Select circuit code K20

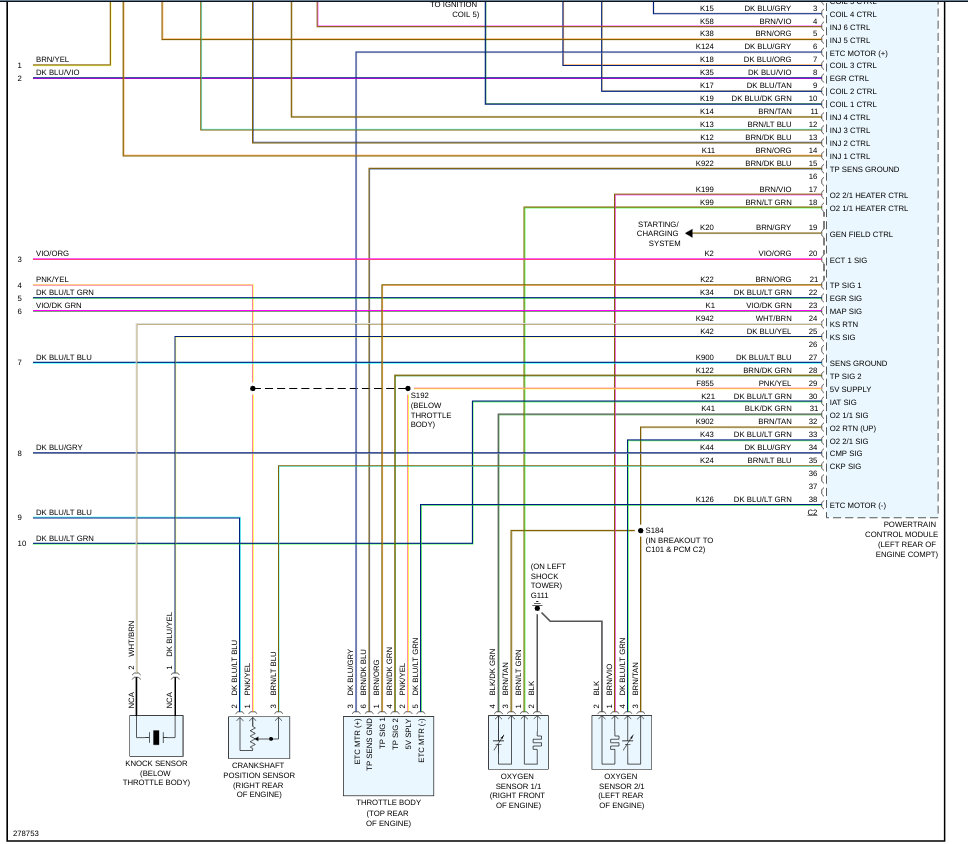706,227
